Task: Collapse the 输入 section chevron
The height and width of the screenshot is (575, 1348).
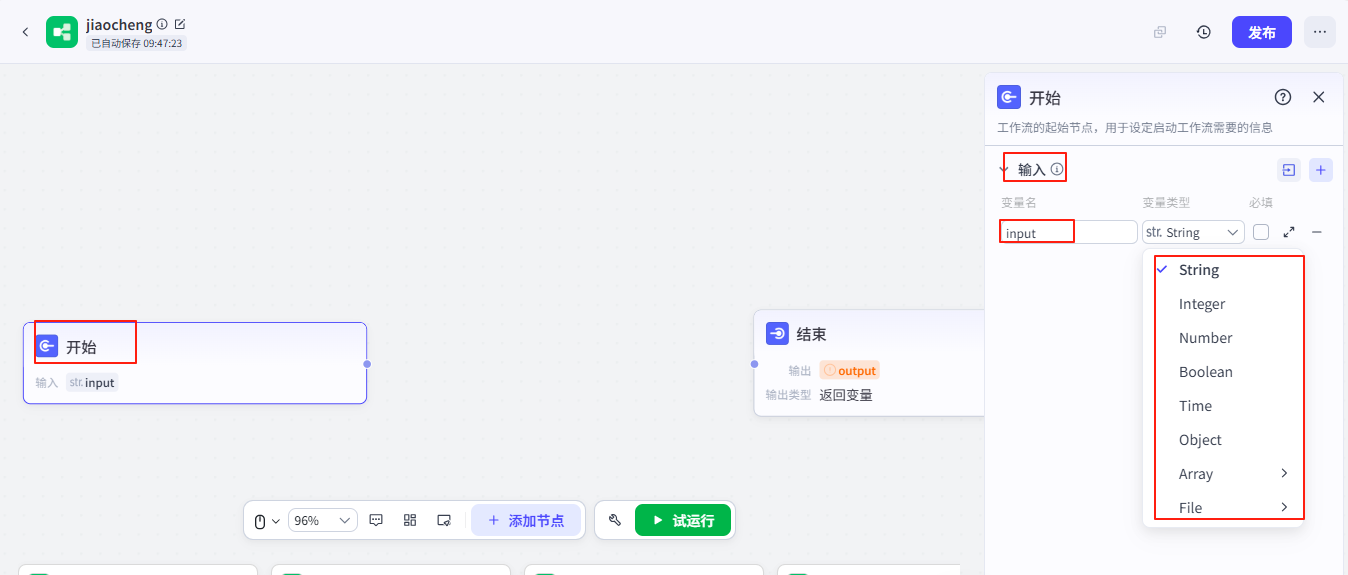Action: [1005, 169]
